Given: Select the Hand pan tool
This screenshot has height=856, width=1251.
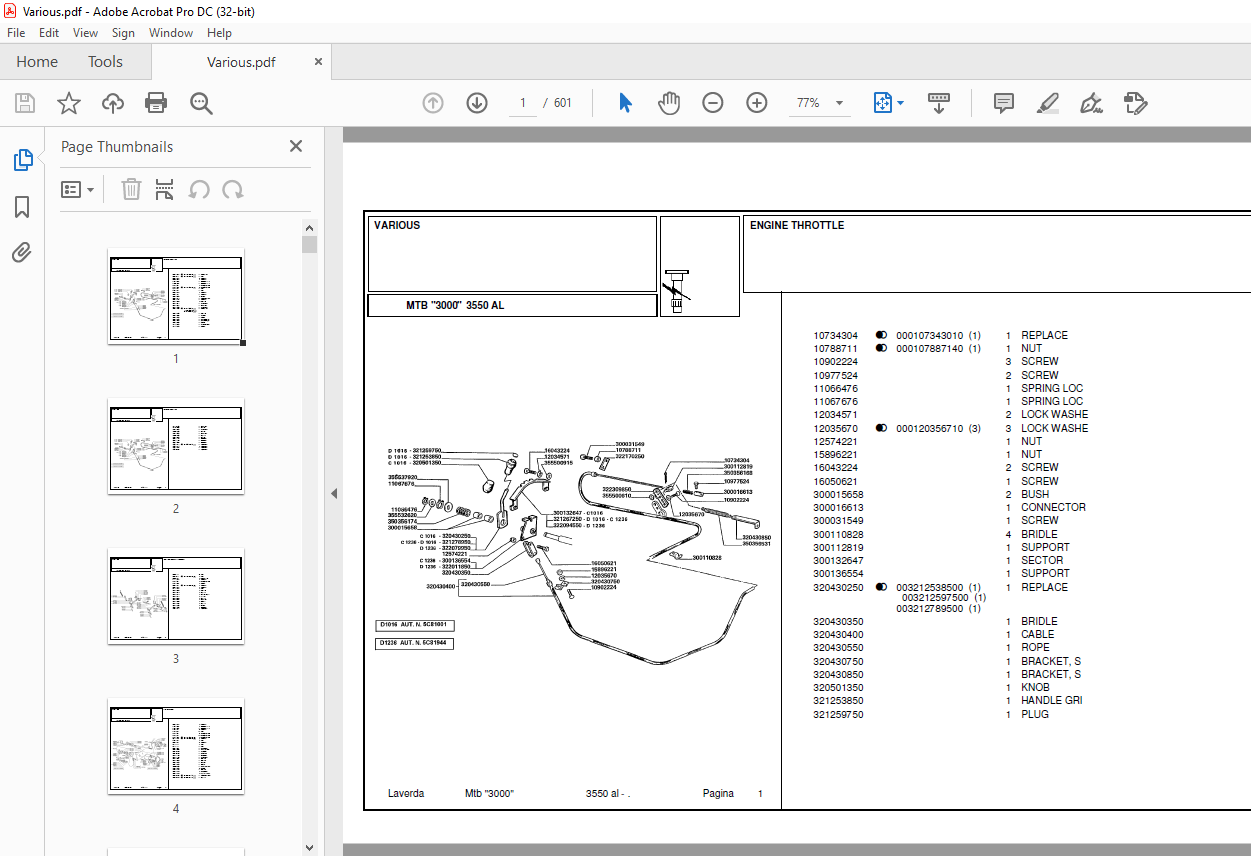Looking at the screenshot, I should 668,103.
